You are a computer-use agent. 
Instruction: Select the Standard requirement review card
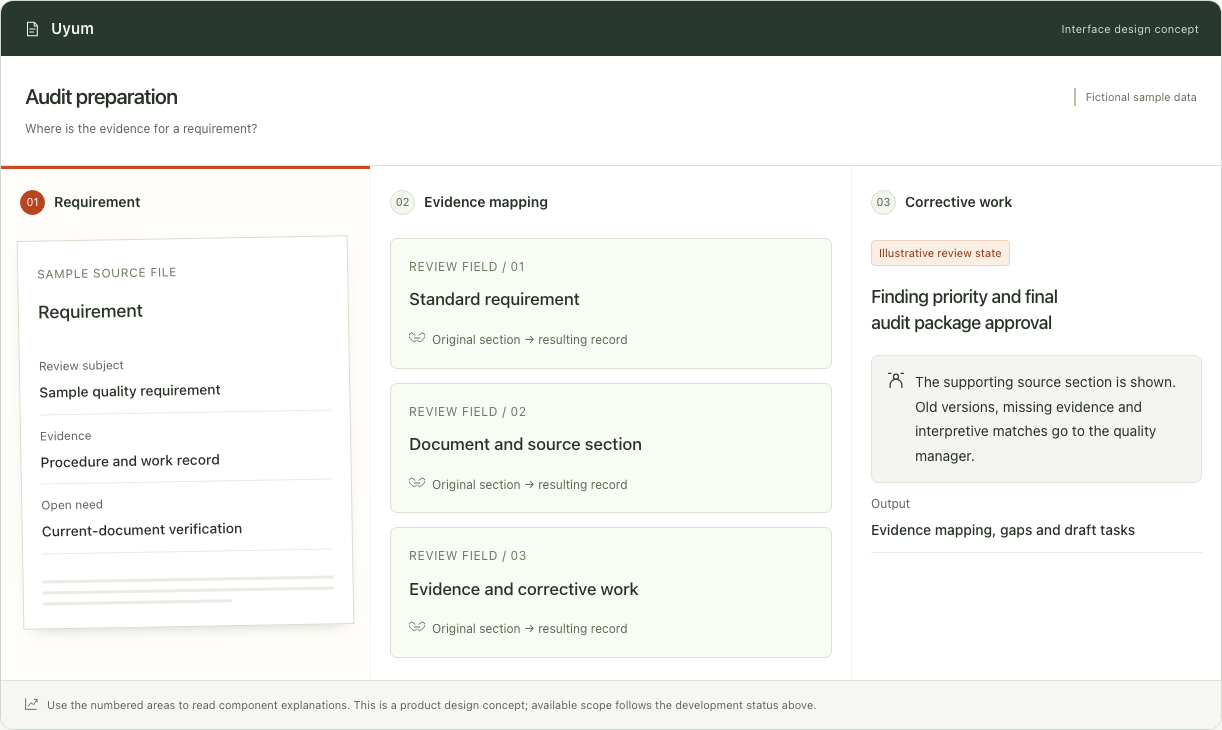point(611,303)
